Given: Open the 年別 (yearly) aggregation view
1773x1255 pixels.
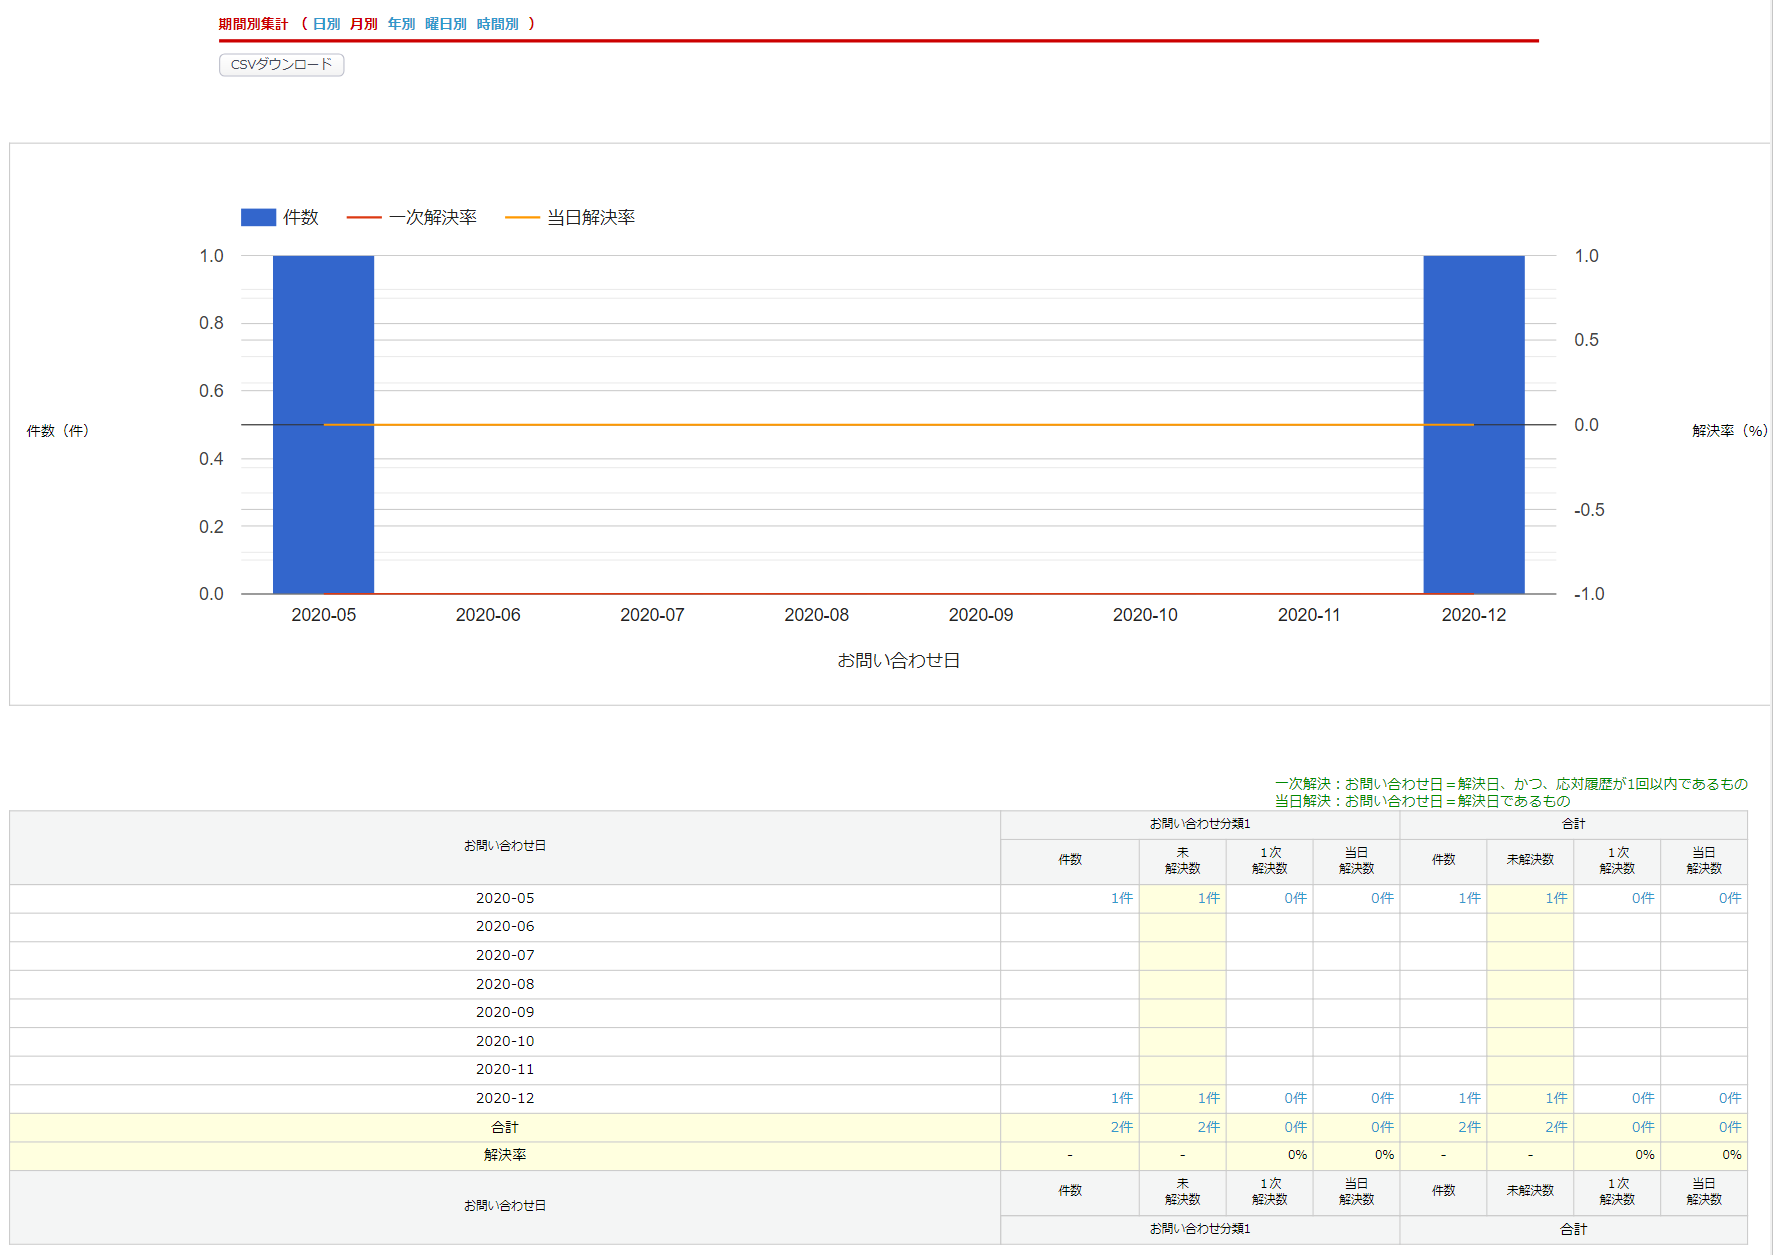Looking at the screenshot, I should (x=401, y=24).
